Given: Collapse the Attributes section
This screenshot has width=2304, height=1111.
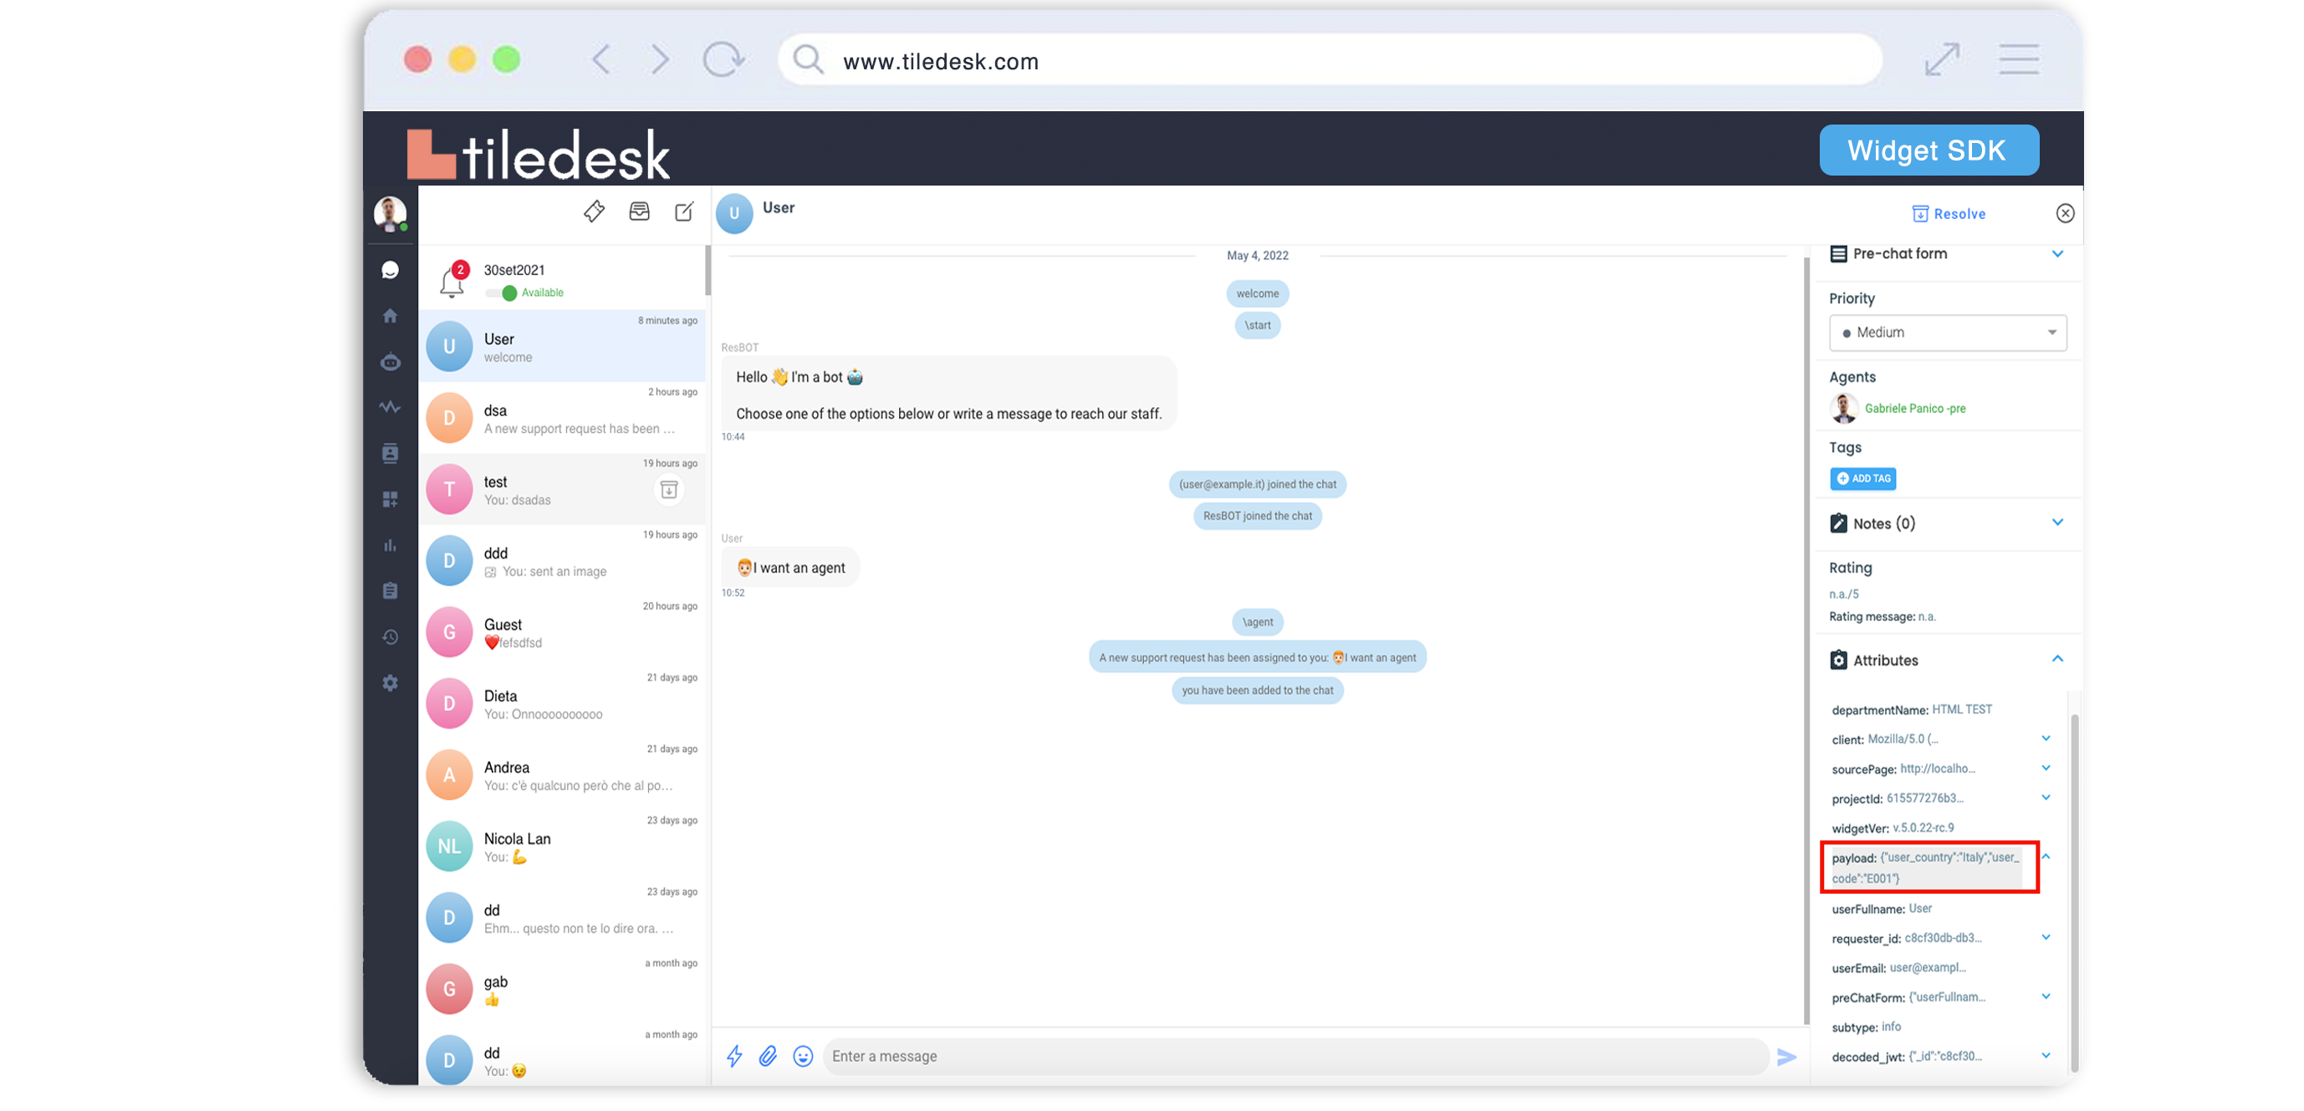Looking at the screenshot, I should 2057,659.
